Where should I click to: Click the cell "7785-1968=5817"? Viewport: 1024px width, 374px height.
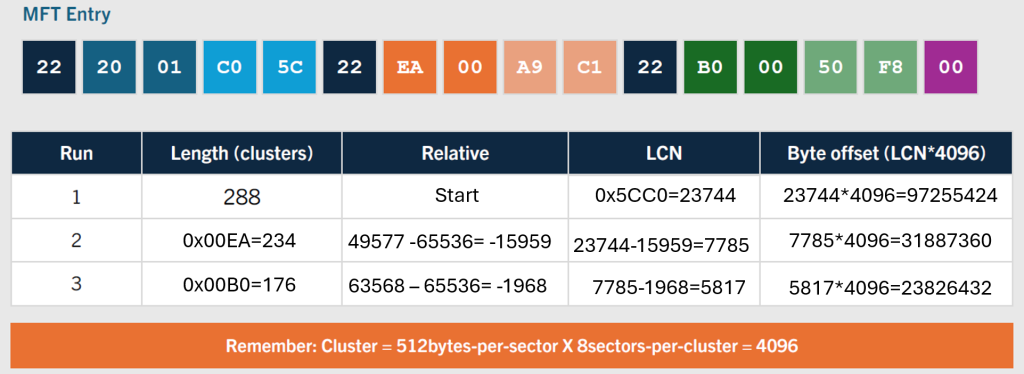click(664, 284)
